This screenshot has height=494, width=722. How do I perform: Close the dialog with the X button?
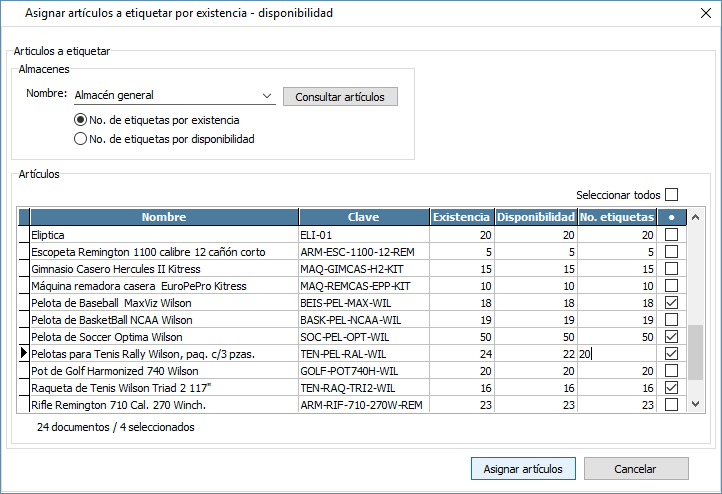point(698,14)
